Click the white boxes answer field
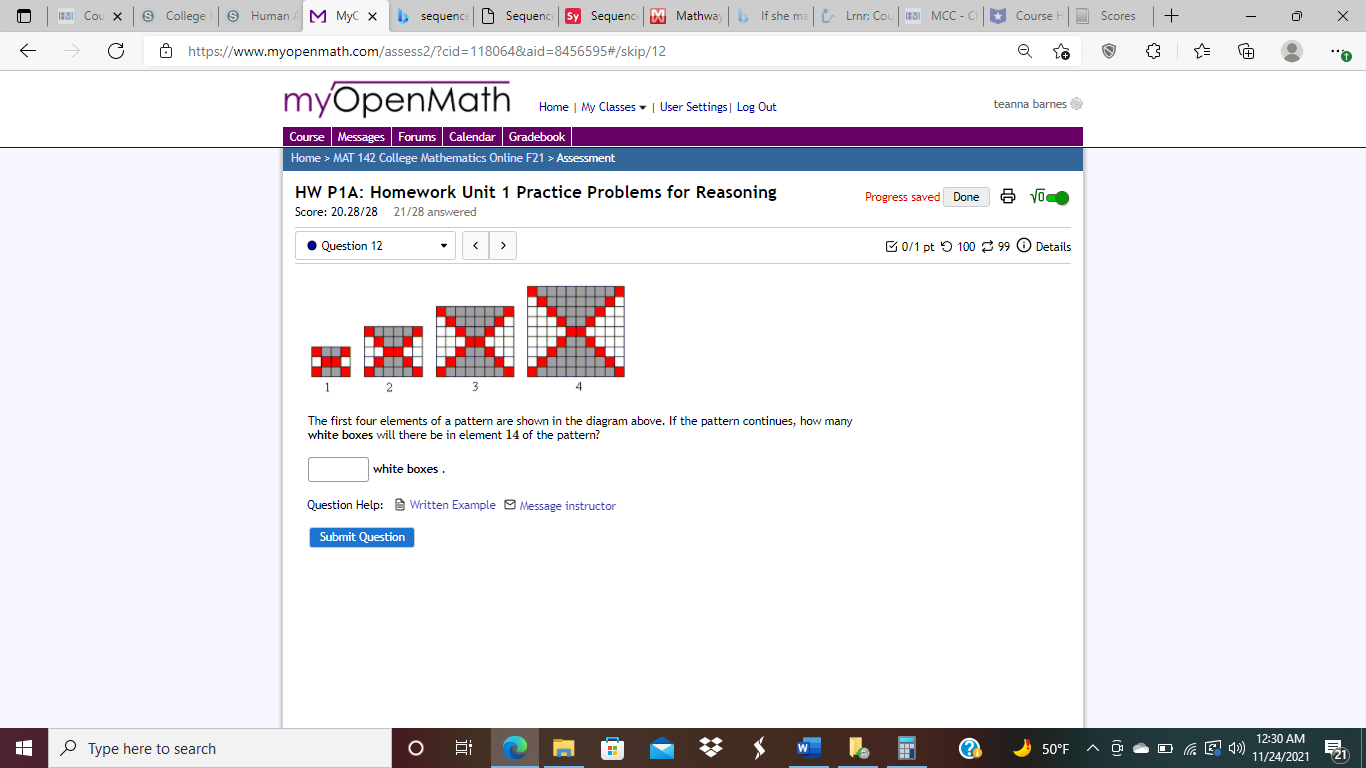The height and width of the screenshot is (768, 1366). click(x=338, y=469)
